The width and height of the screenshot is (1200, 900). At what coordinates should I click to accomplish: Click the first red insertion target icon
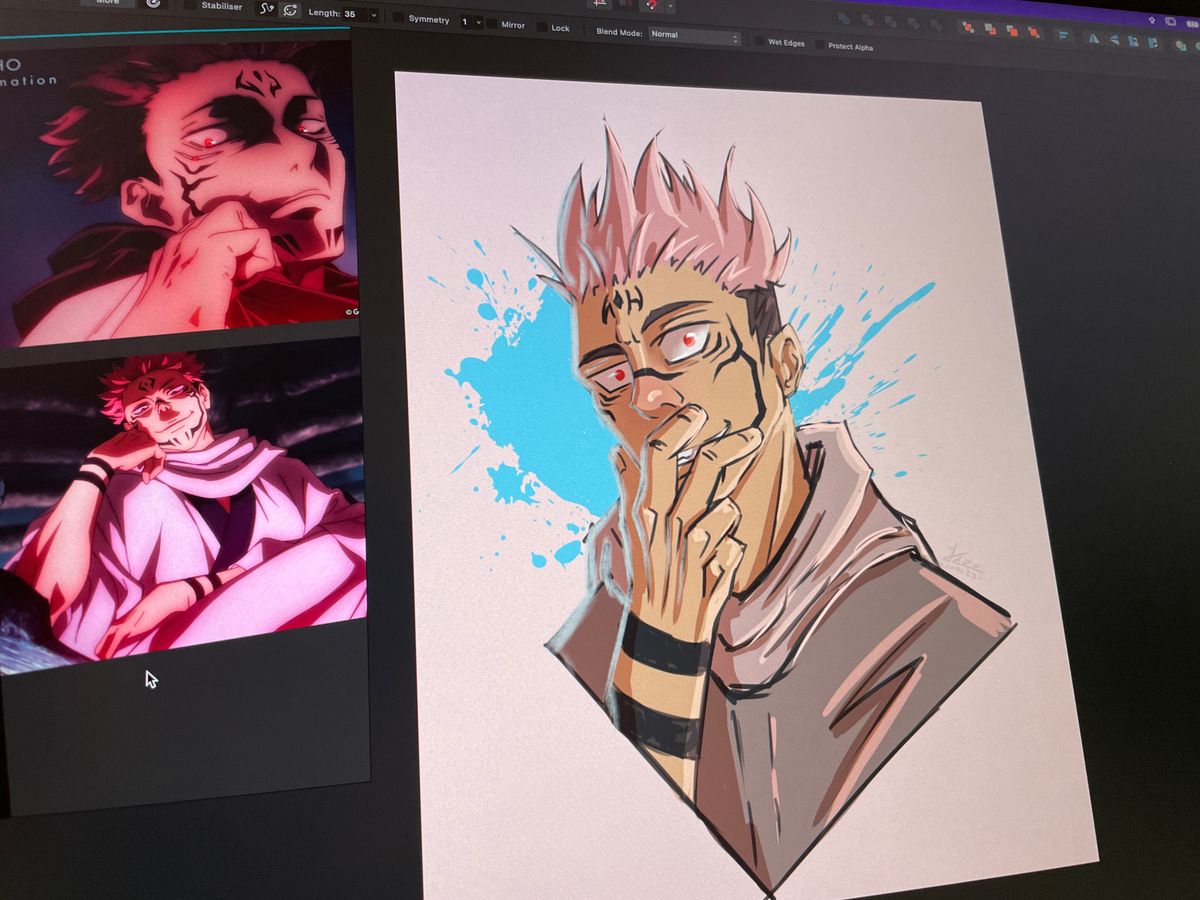point(967,27)
